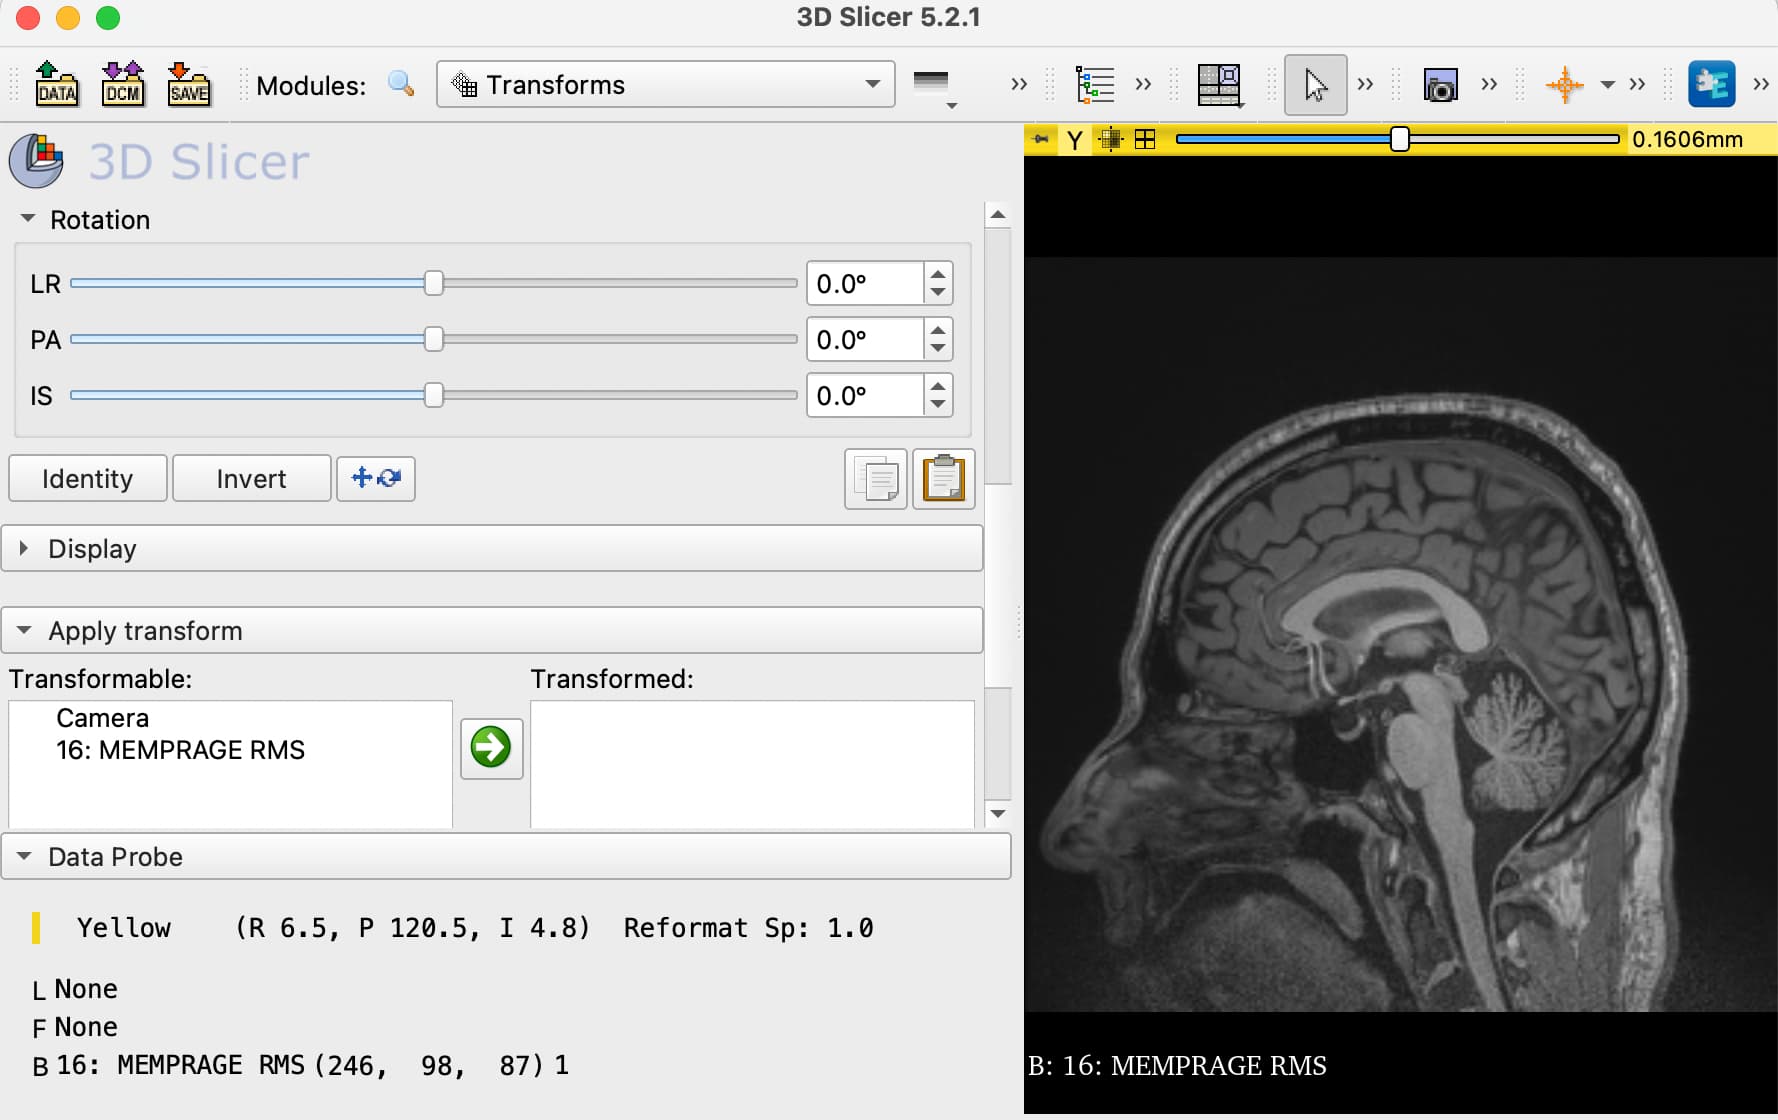
Task: Maximize the yellow view layout icon
Action: tap(1145, 139)
